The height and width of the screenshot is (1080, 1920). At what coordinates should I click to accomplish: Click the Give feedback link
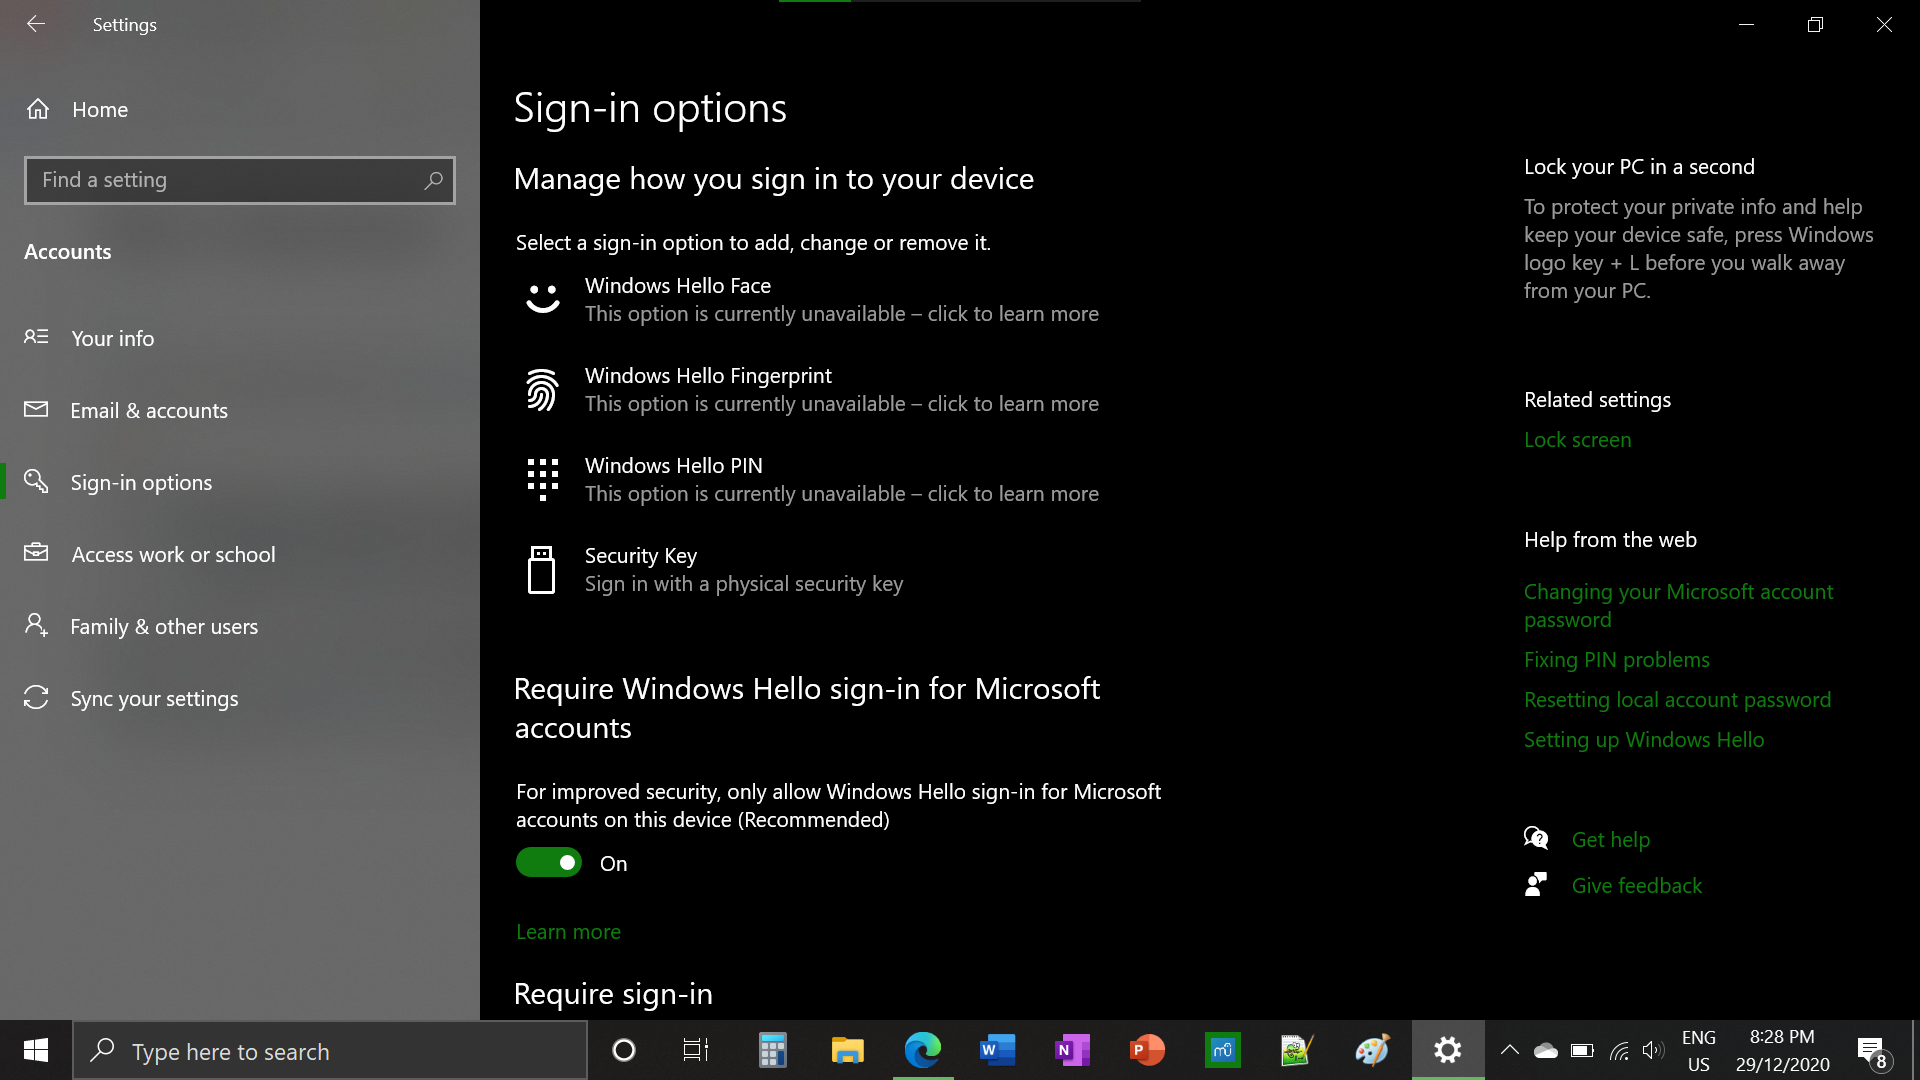coord(1636,886)
